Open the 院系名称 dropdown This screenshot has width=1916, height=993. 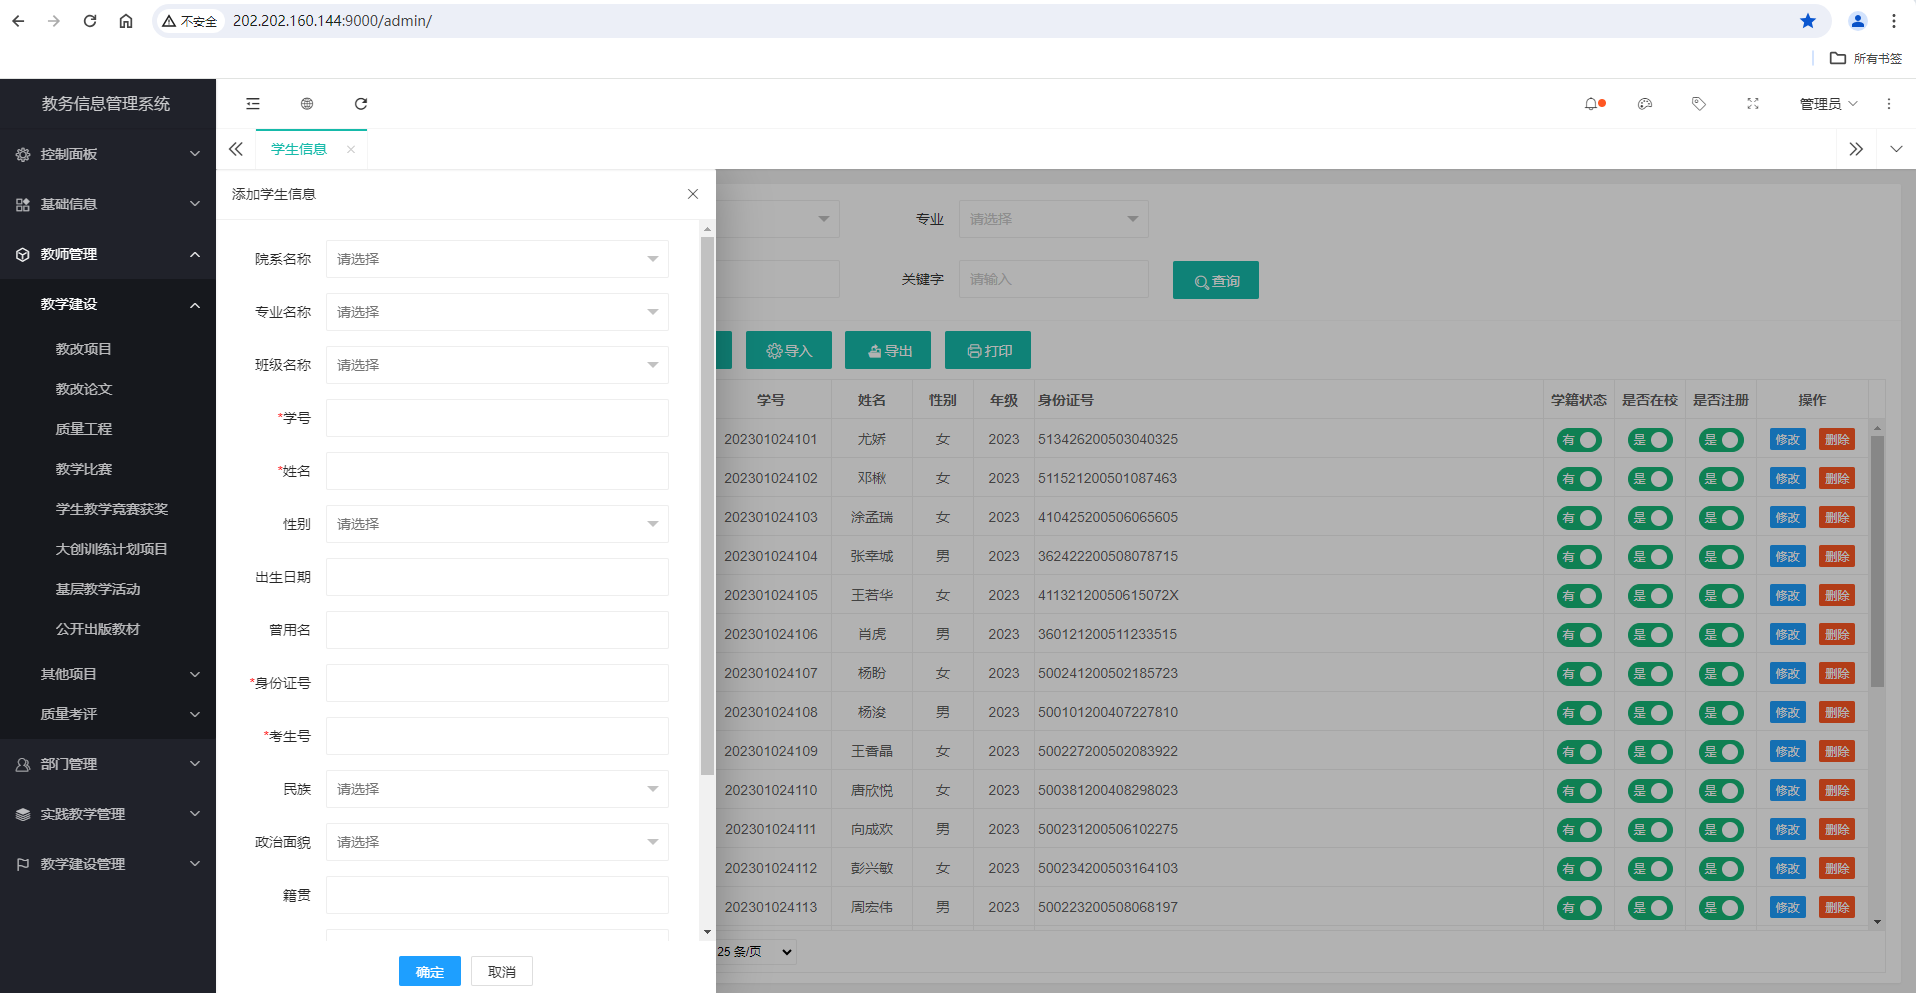497,259
